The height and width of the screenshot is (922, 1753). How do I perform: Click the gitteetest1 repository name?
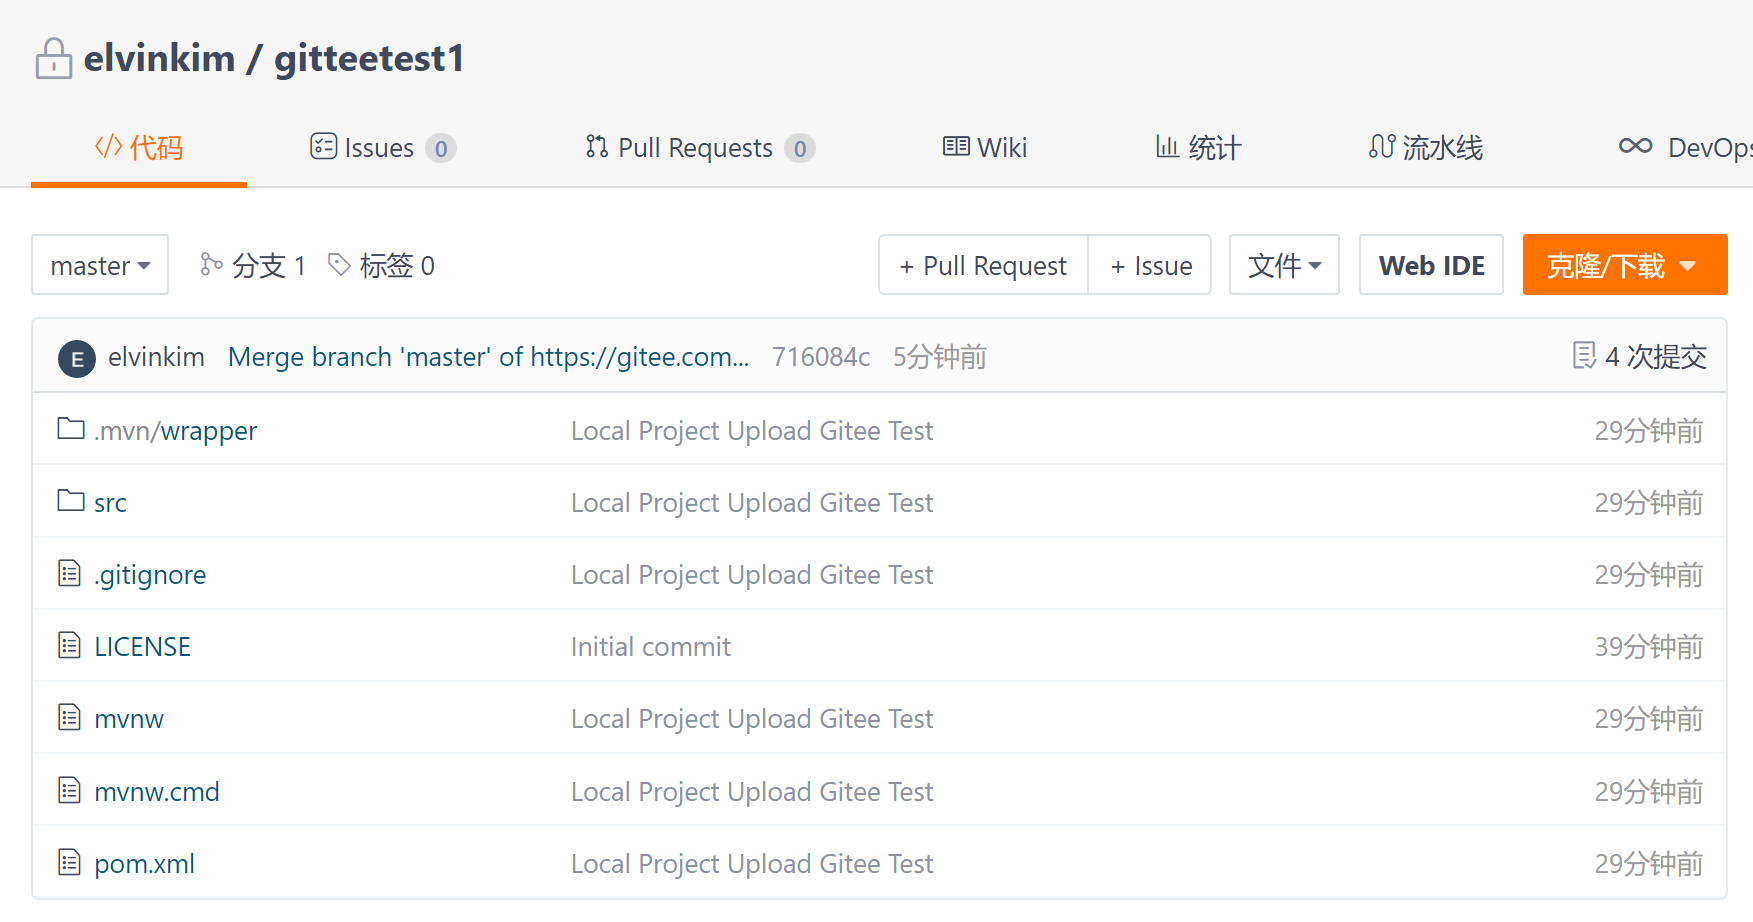(x=369, y=59)
